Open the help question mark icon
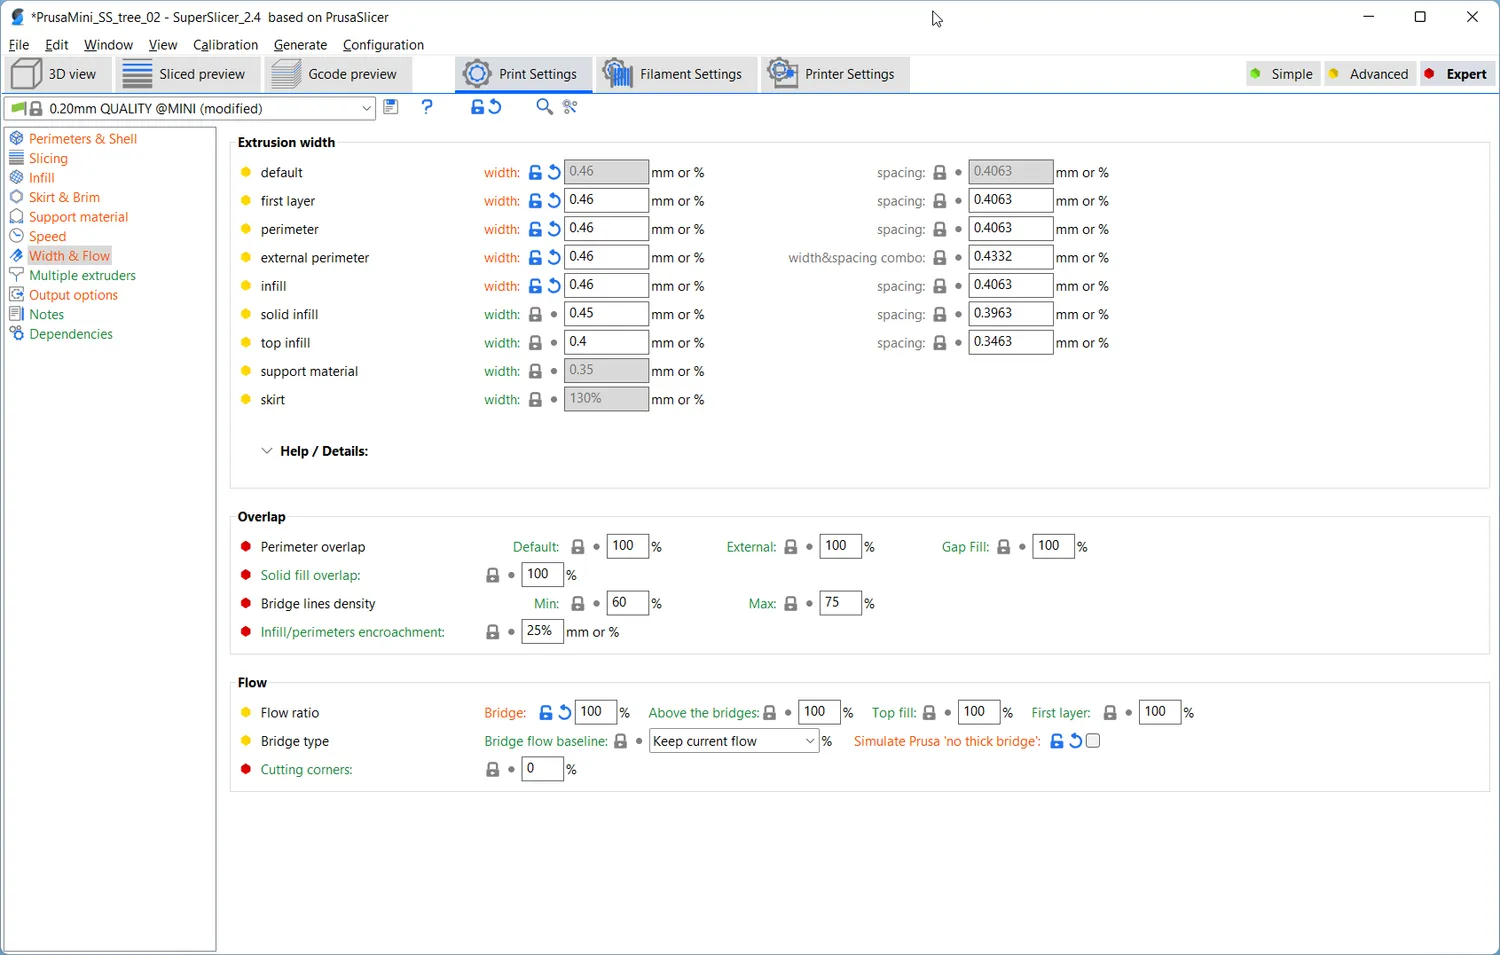Screen dimensions: 1500x955 (427, 107)
